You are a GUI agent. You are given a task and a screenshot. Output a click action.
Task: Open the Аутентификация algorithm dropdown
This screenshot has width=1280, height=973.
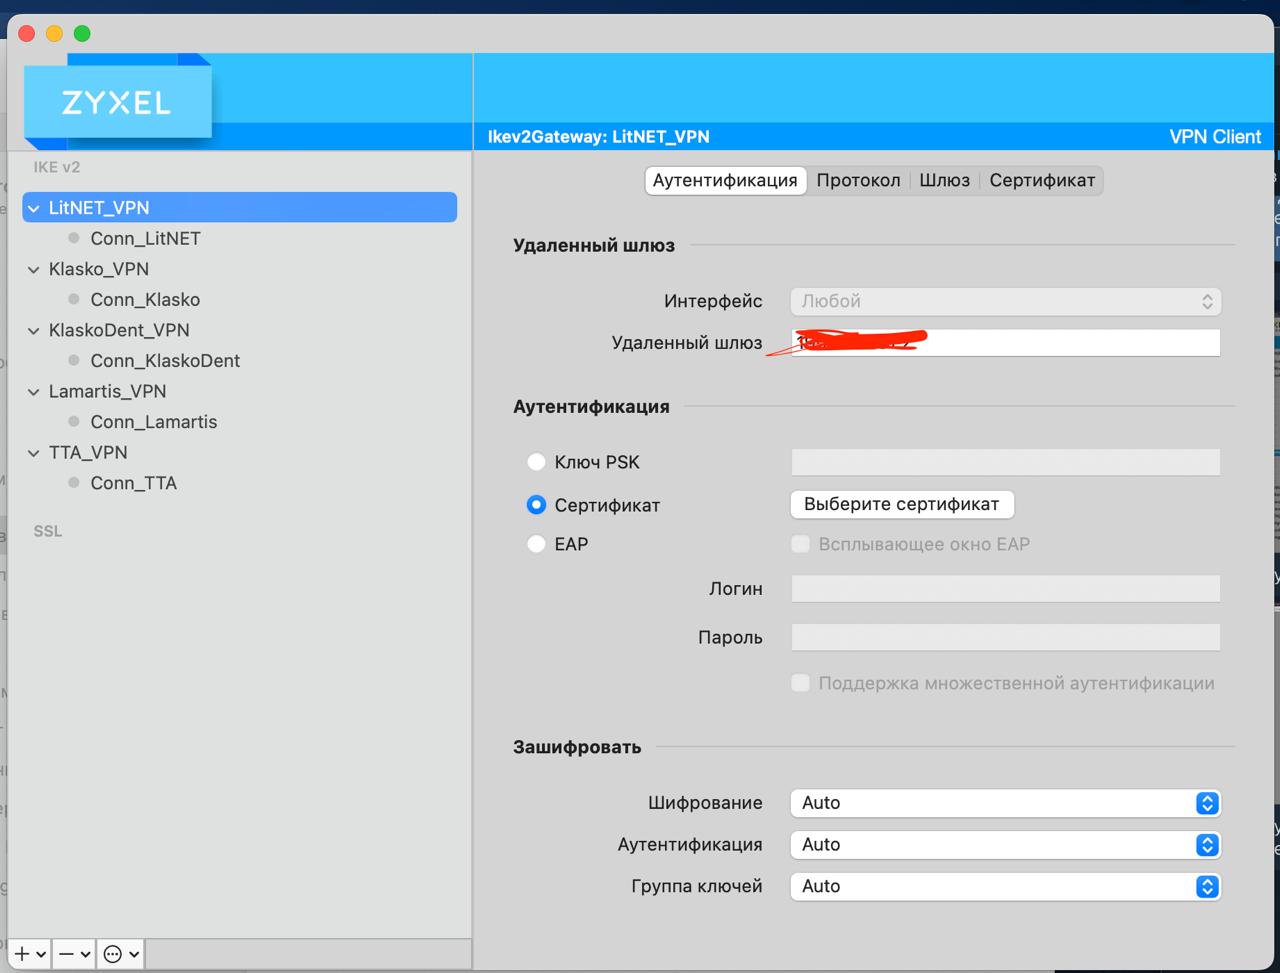(1005, 844)
